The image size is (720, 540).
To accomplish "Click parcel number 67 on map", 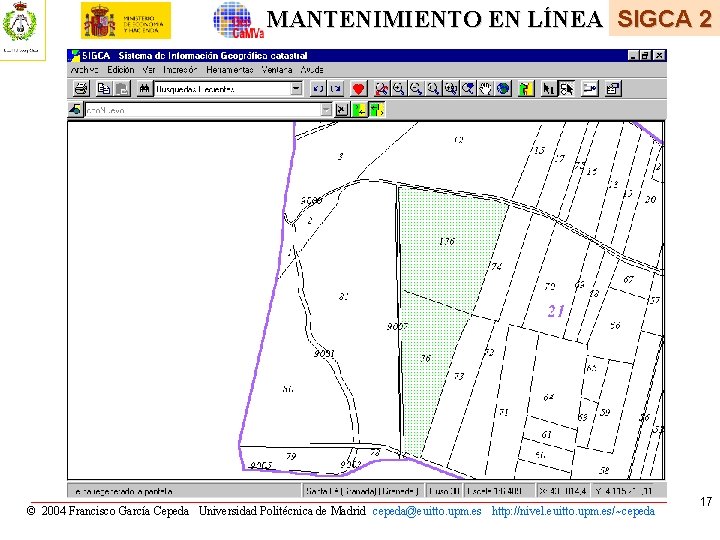I will [x=628, y=279].
